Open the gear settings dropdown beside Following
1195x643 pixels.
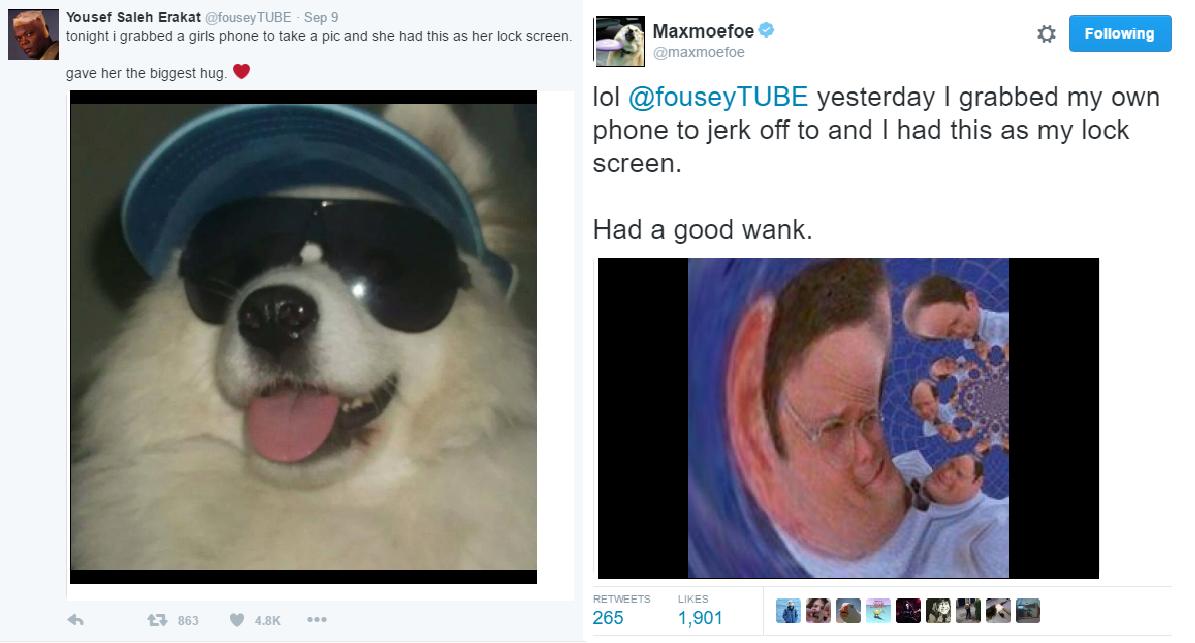point(1046,34)
